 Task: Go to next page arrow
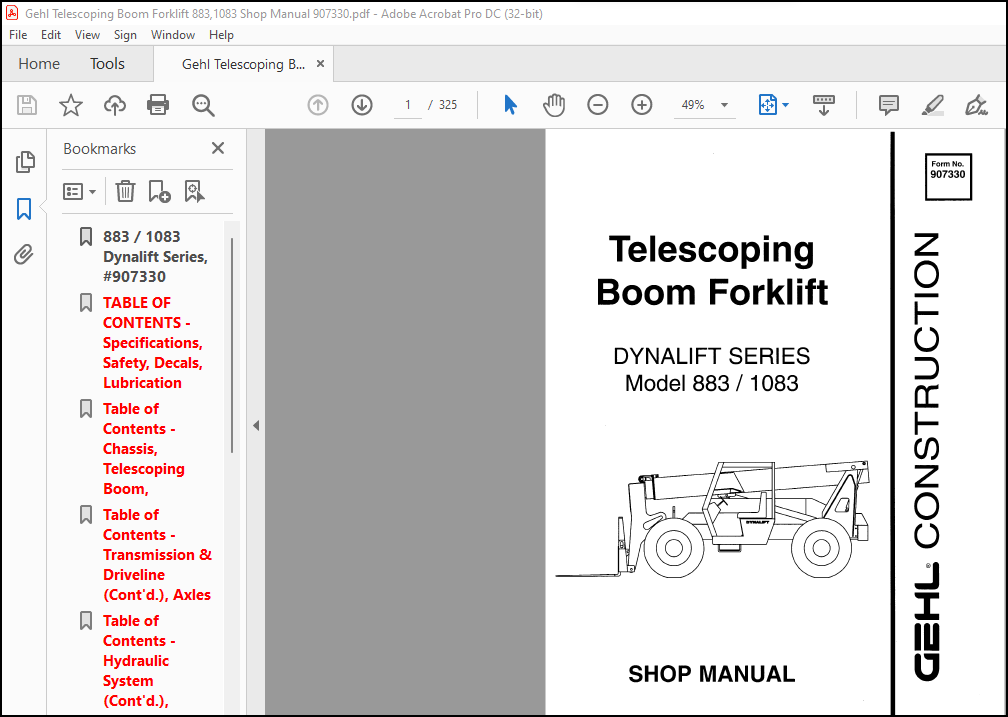[x=362, y=105]
